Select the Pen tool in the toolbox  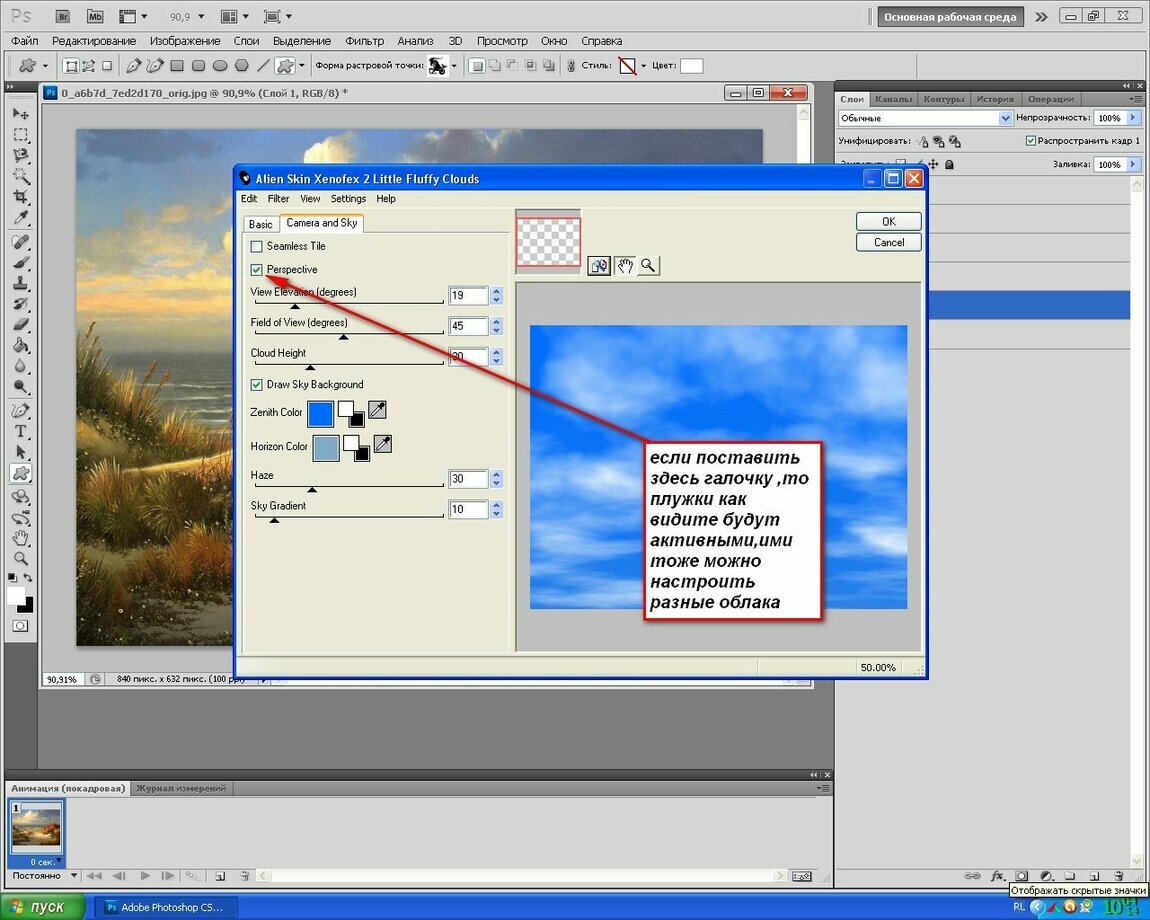pyautogui.click(x=21, y=411)
